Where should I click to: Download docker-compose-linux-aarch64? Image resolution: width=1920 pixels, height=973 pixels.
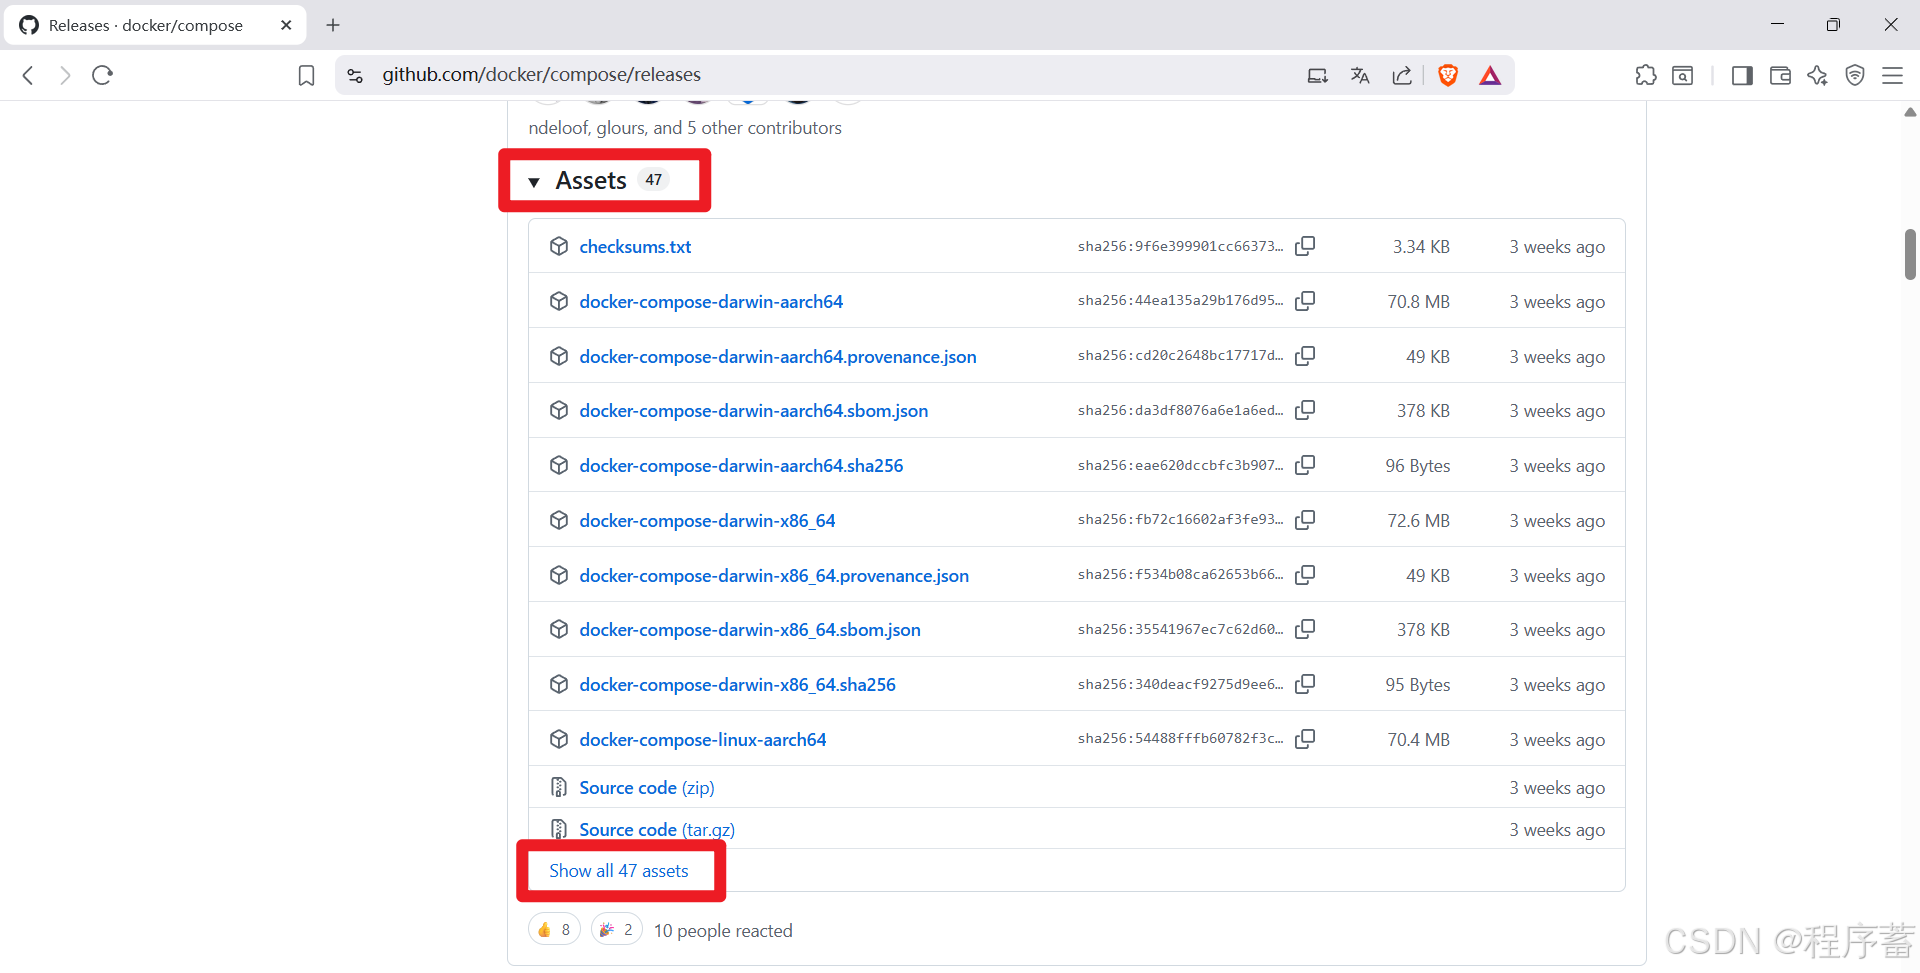pos(702,739)
